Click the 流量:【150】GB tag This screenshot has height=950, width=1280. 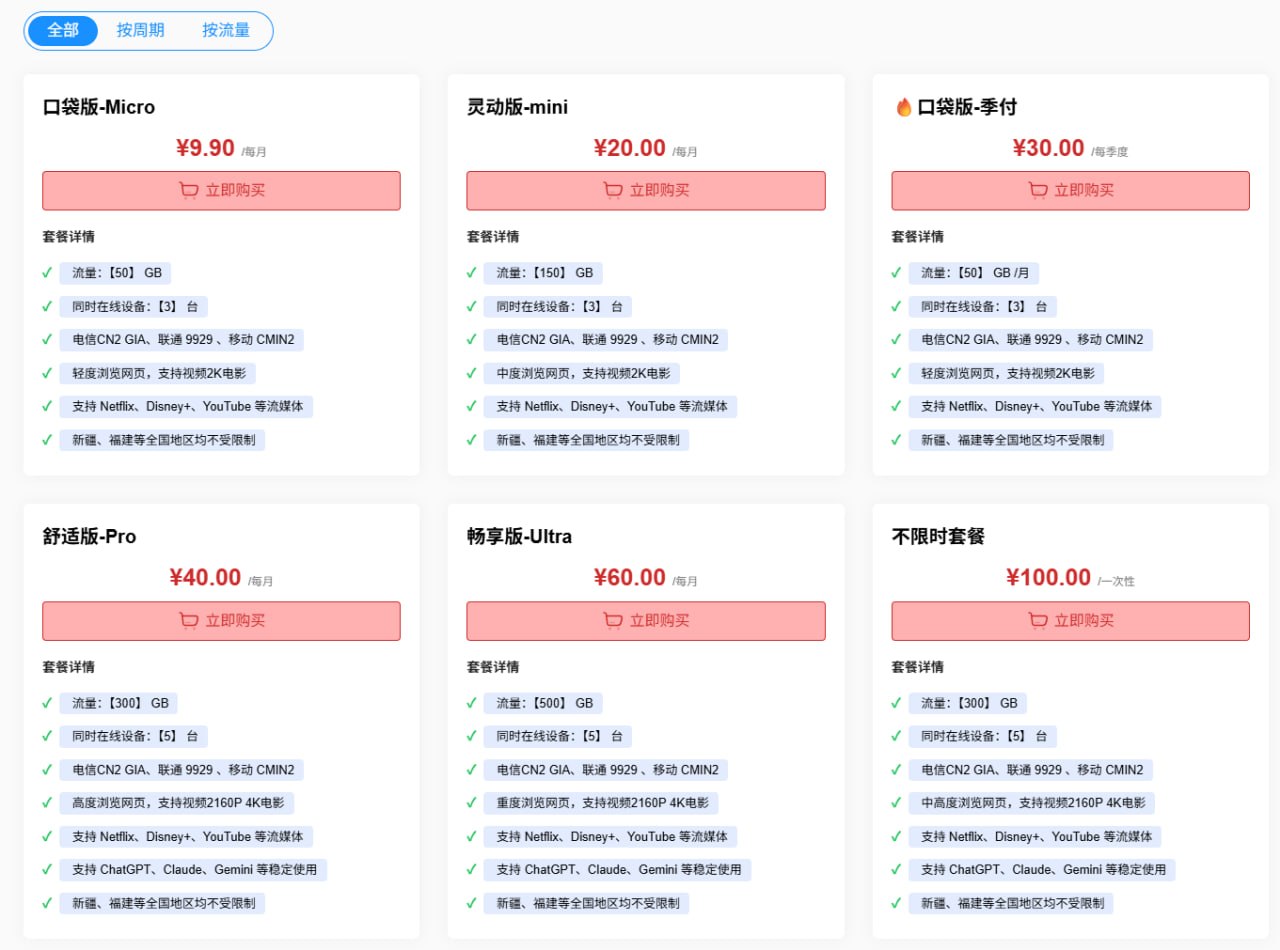[543, 273]
